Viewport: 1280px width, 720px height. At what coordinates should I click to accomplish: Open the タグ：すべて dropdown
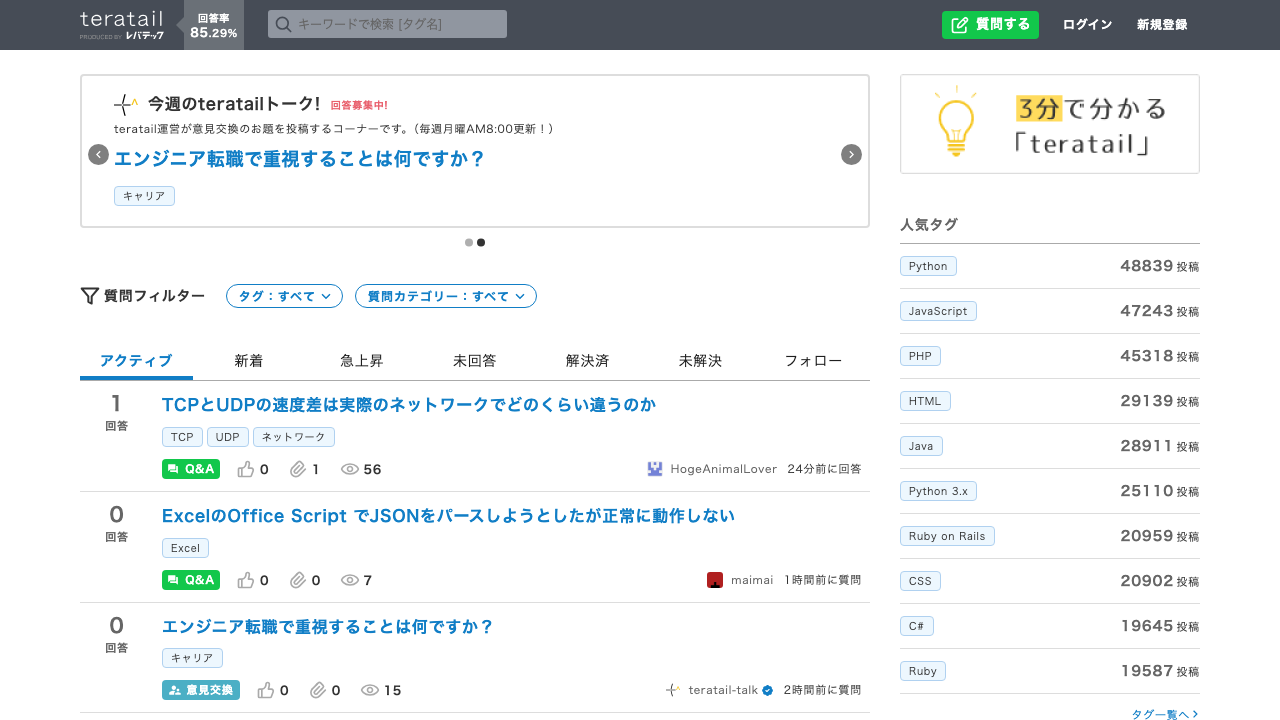point(284,296)
